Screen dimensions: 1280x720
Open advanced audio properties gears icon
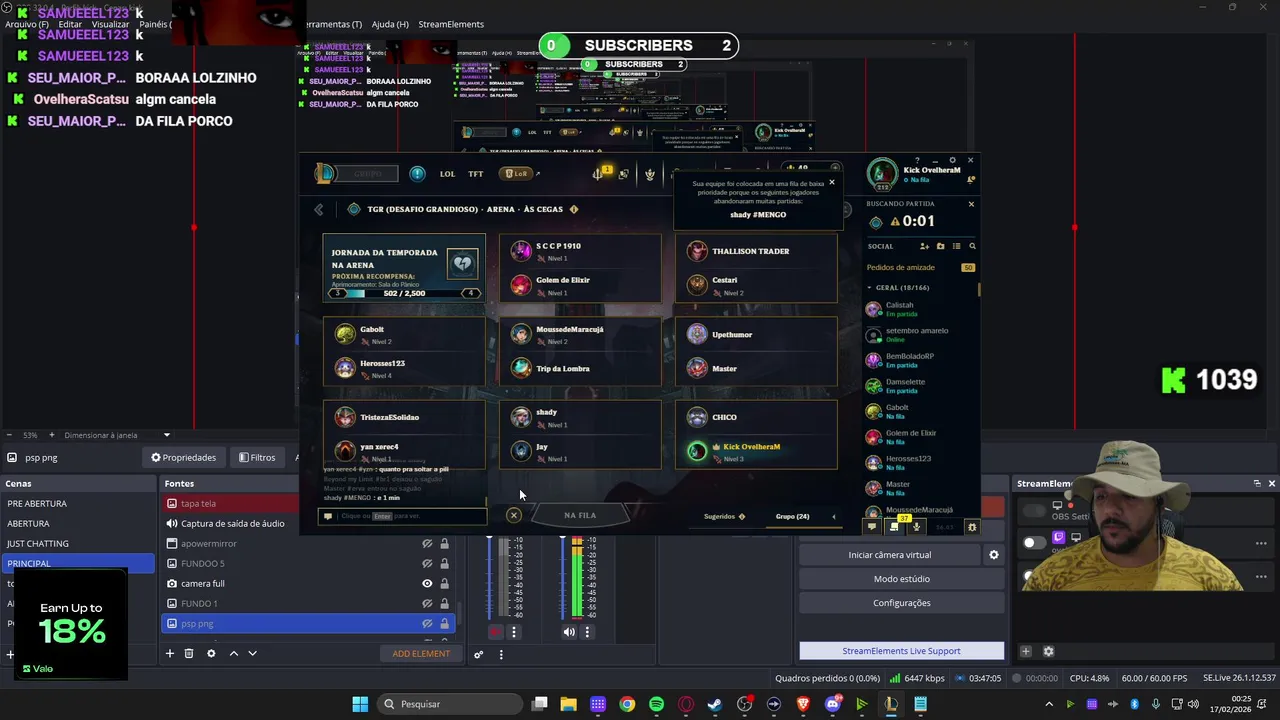[479, 654]
